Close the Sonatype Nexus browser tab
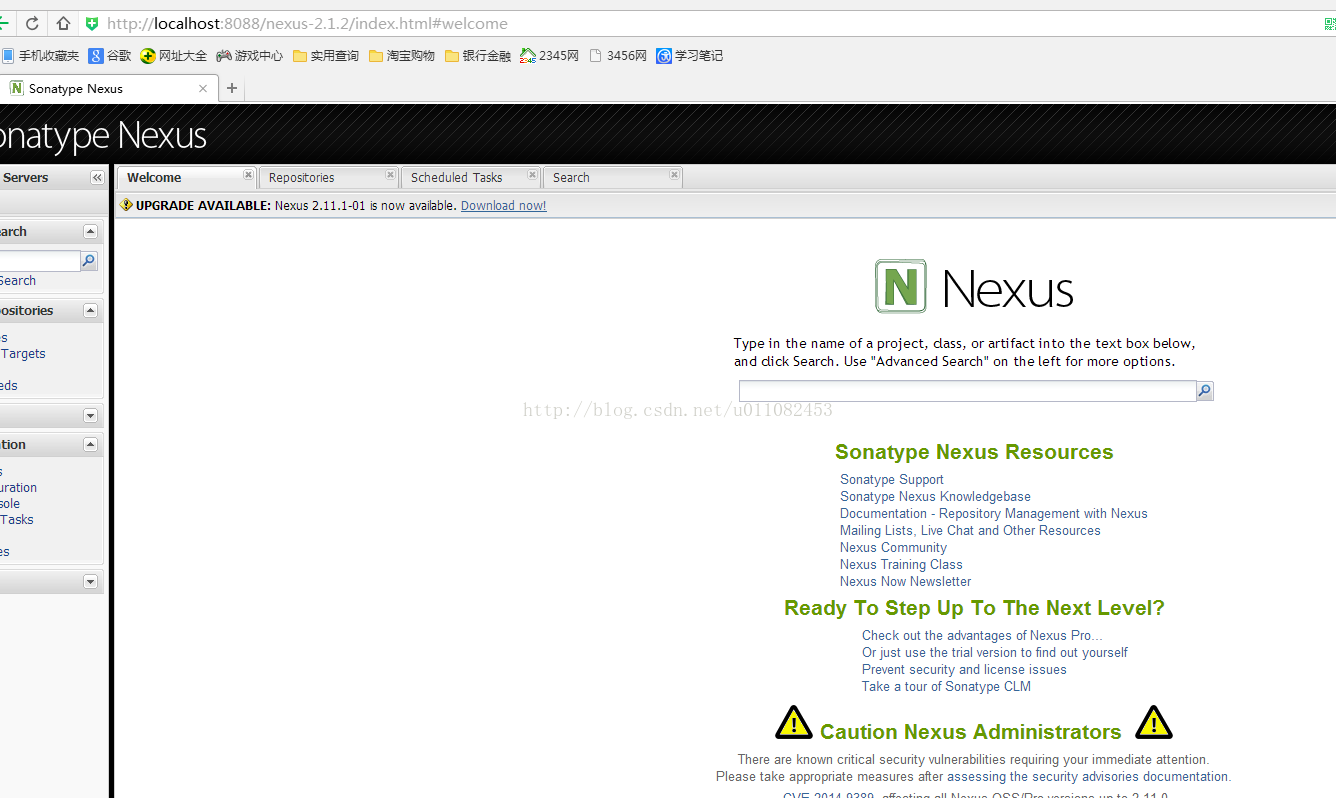Screen dimensions: 1336x798 [x=203, y=88]
